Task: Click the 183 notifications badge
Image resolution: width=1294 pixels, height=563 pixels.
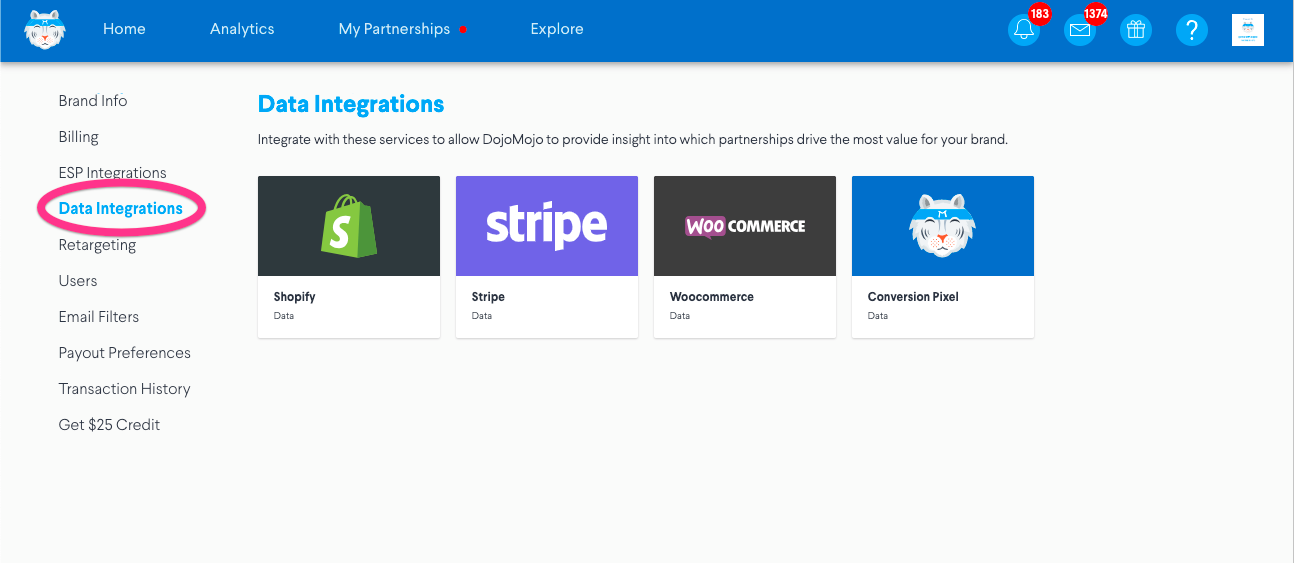Action: [x=1039, y=14]
